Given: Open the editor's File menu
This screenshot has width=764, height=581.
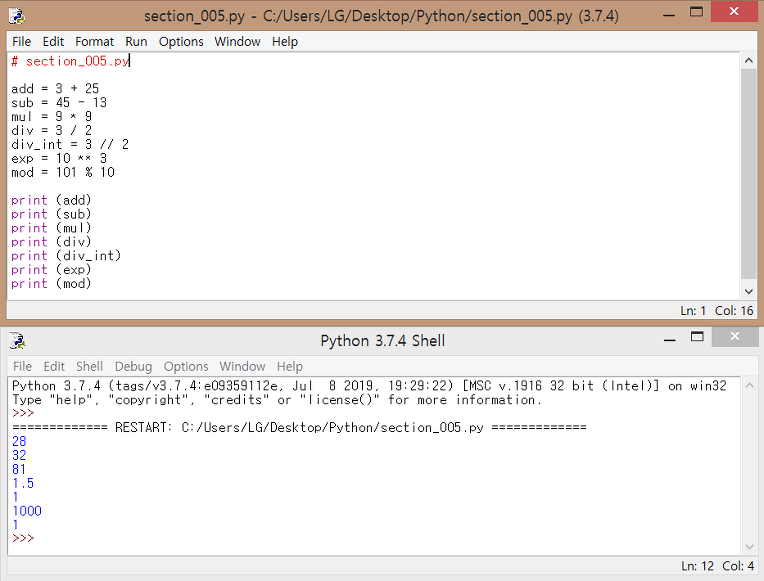Looking at the screenshot, I should (21, 41).
